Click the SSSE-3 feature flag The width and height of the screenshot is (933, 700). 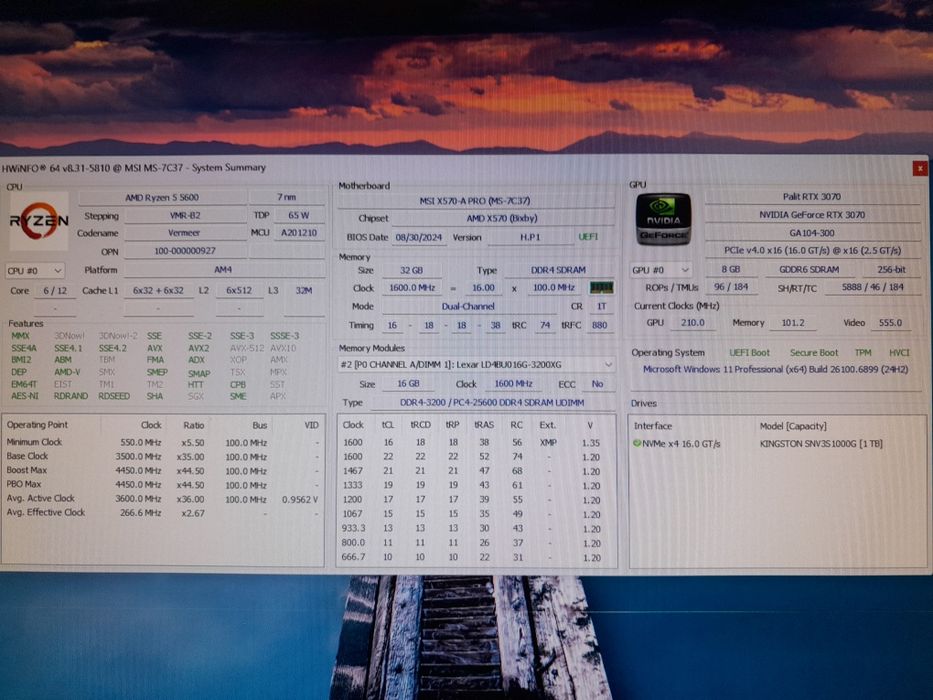[x=284, y=336]
